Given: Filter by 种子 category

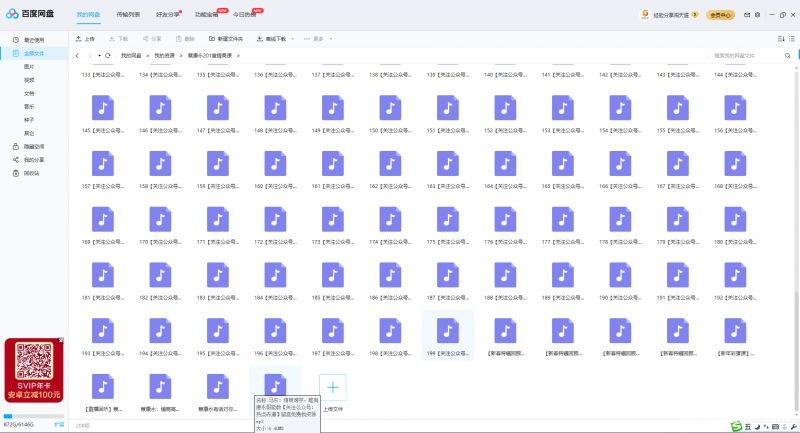Looking at the screenshot, I should (29, 120).
